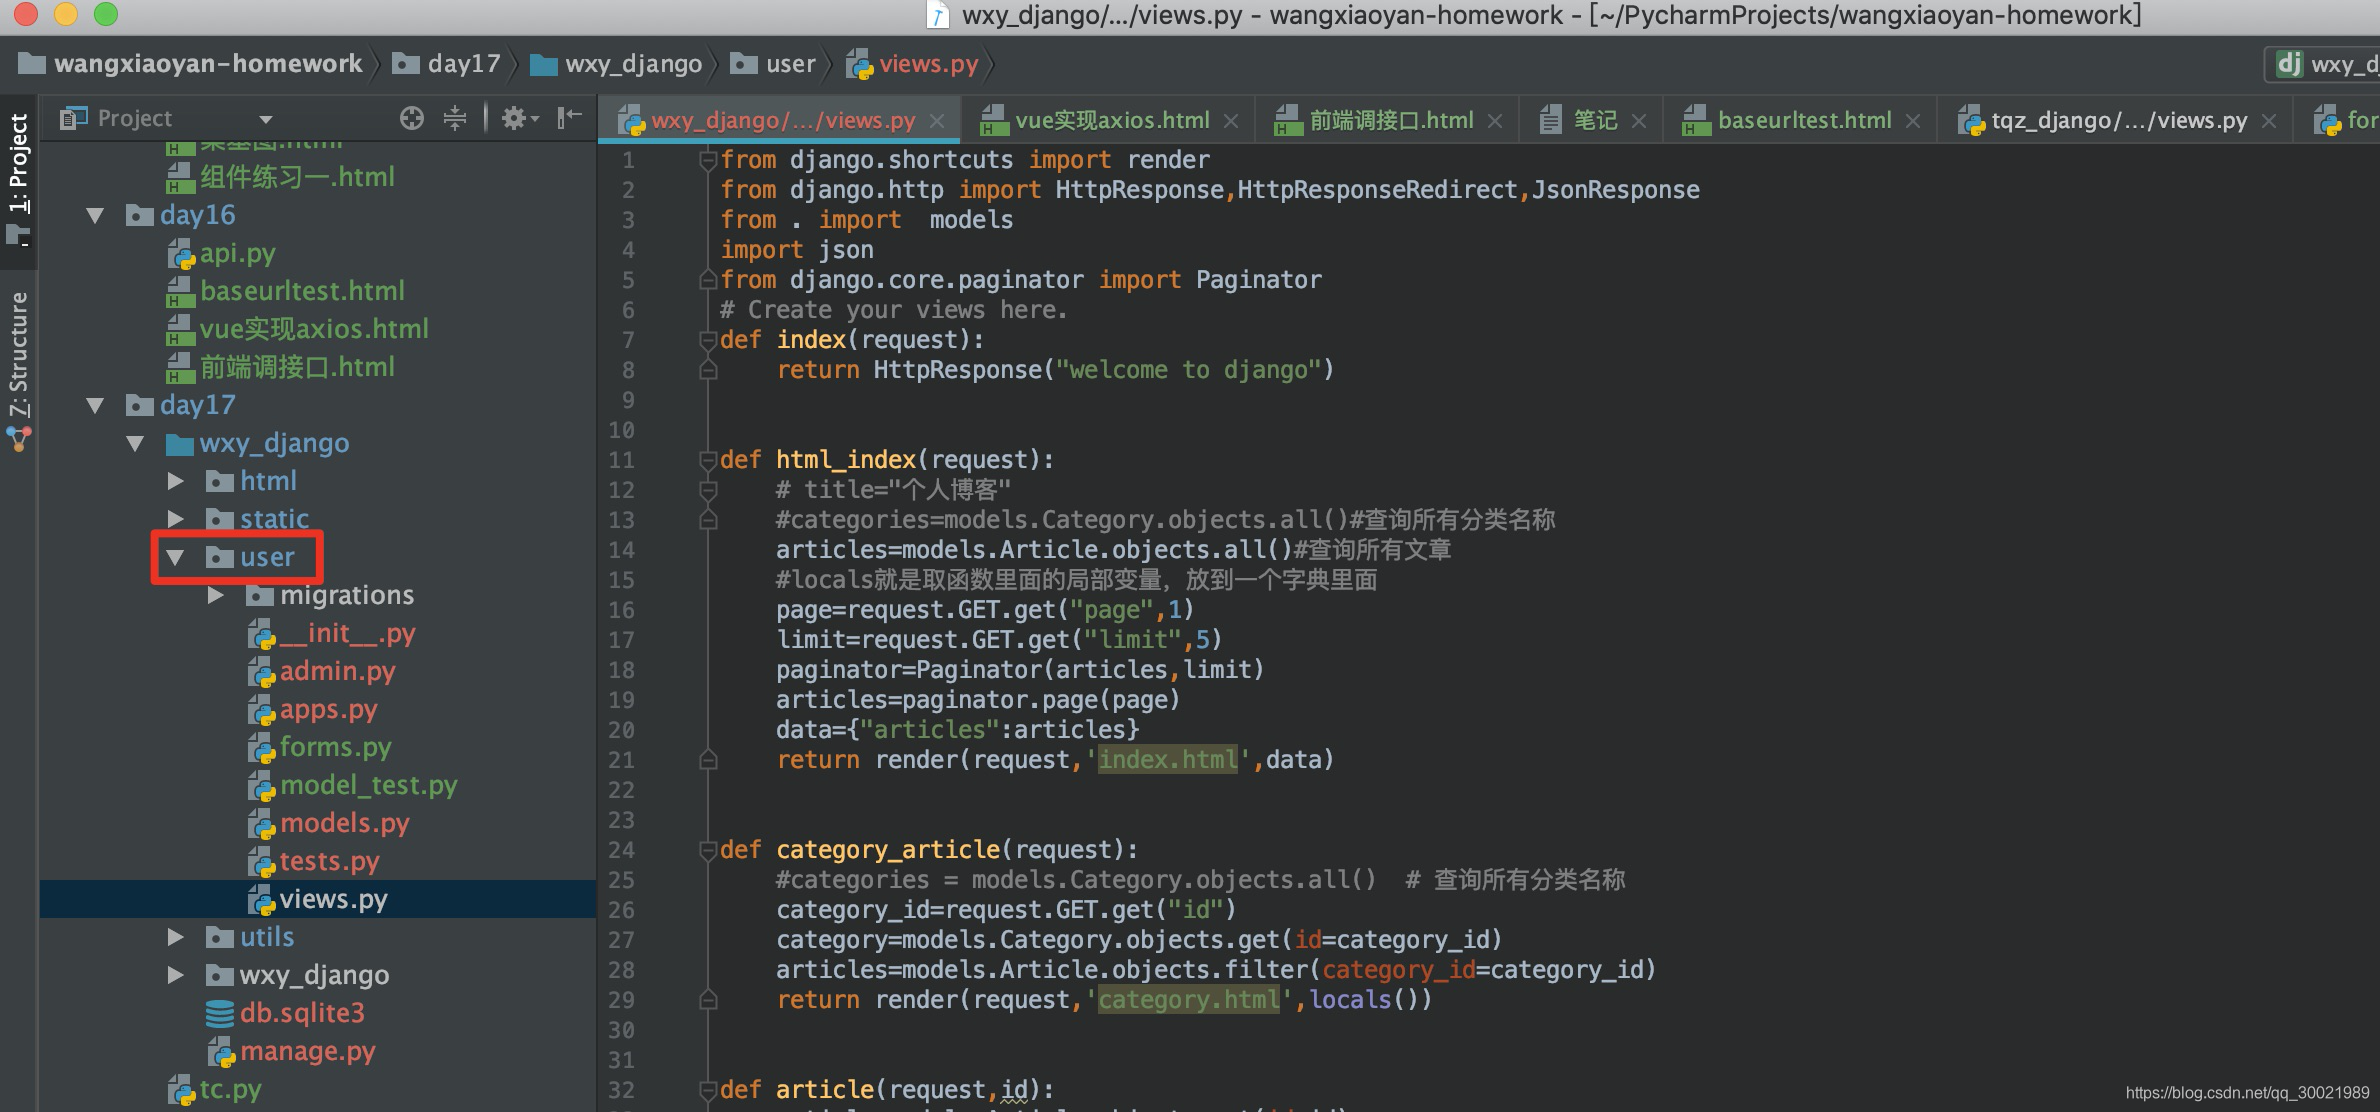Close the baseurltest.html tab

1913,121
